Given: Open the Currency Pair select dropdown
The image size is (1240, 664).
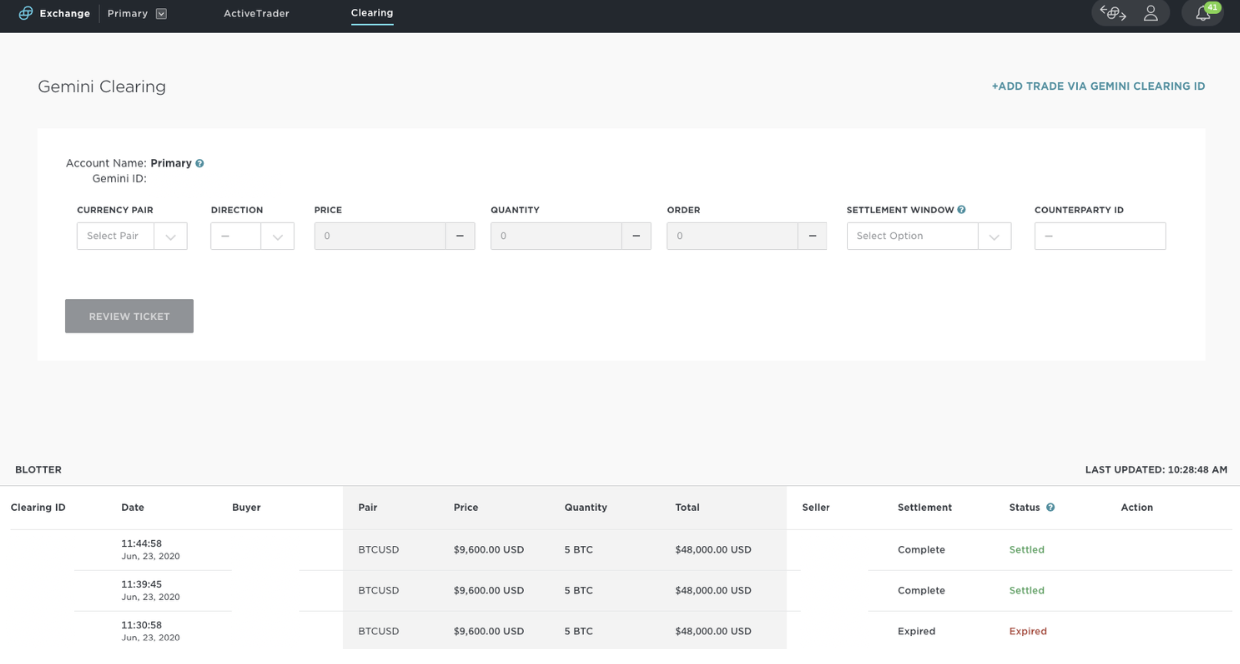Looking at the screenshot, I should click(132, 236).
